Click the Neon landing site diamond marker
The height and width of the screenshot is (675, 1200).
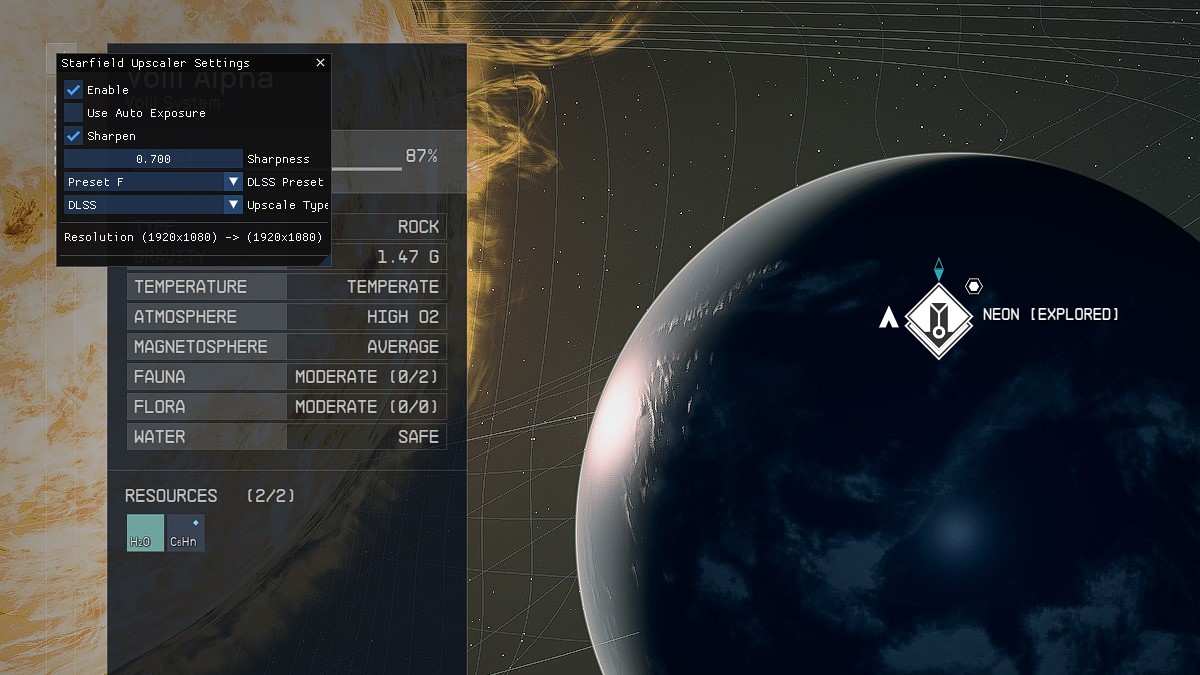coord(938,318)
